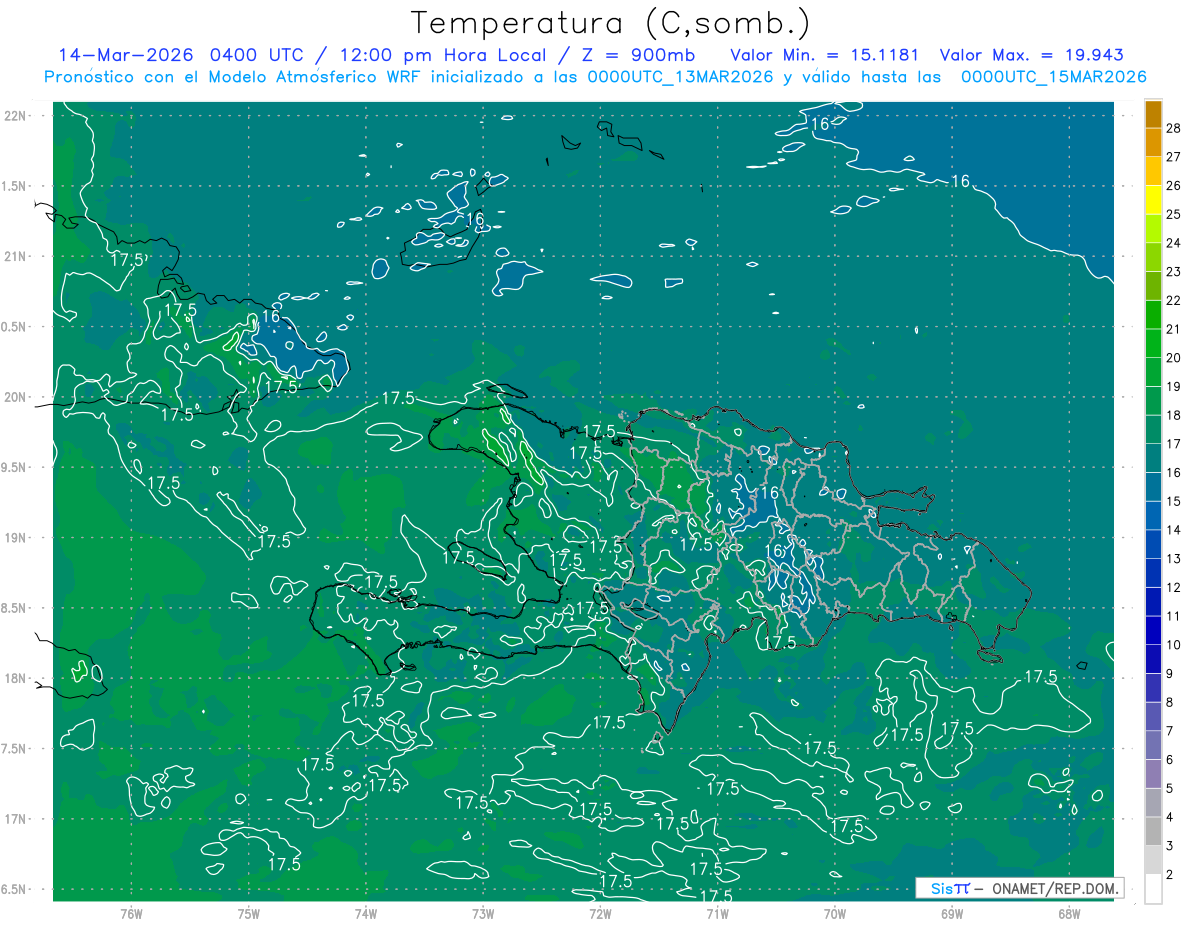Click the "76W" longitude axis label
1200x927 pixels.
(x=131, y=913)
